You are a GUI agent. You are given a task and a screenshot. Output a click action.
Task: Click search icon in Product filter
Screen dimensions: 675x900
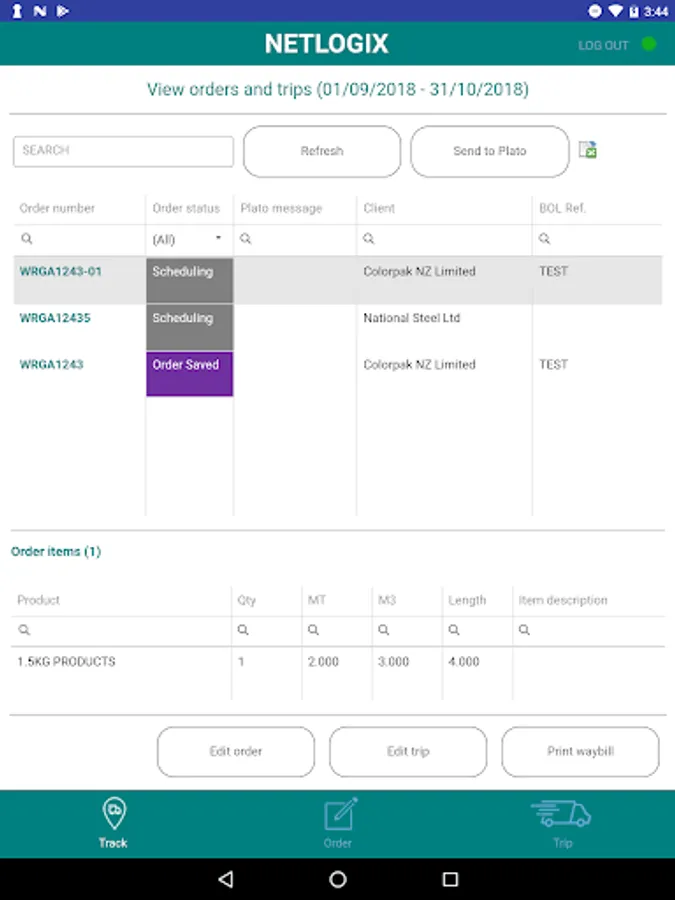24,631
